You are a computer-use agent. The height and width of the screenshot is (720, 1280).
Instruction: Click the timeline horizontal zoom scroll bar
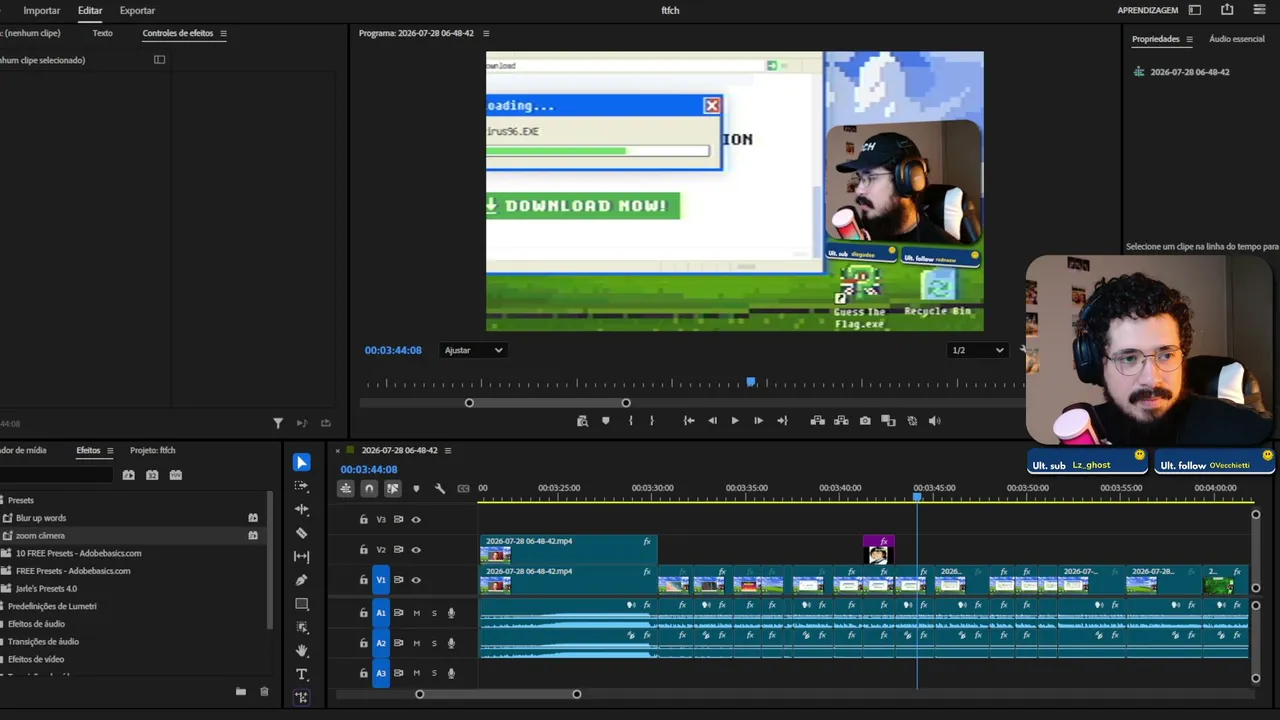tap(498, 694)
